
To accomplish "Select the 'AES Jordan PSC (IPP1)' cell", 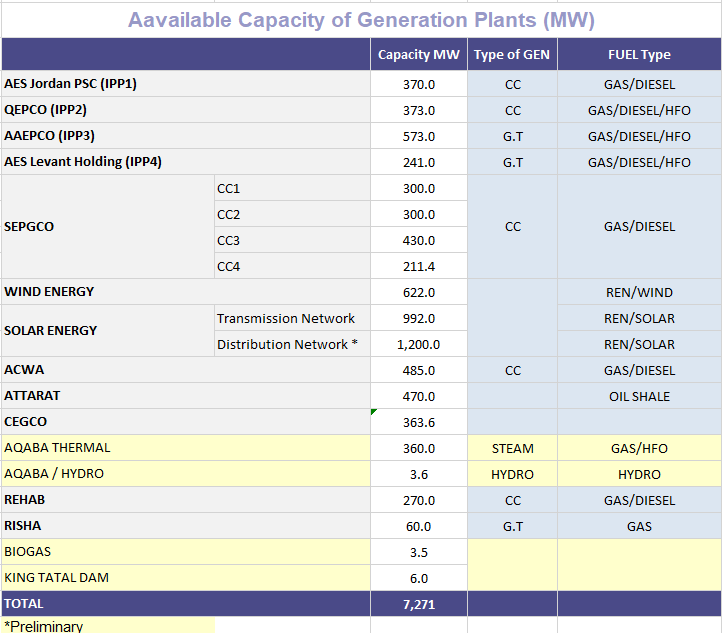I will [186, 84].
